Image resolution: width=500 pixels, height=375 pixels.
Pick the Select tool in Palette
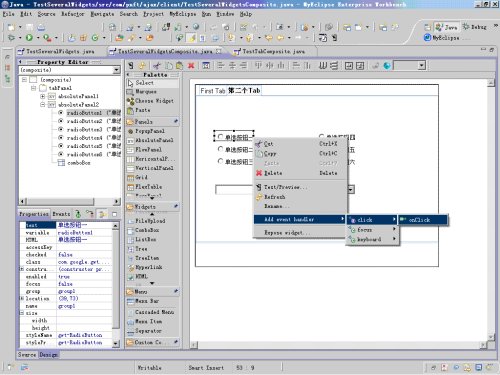point(153,83)
